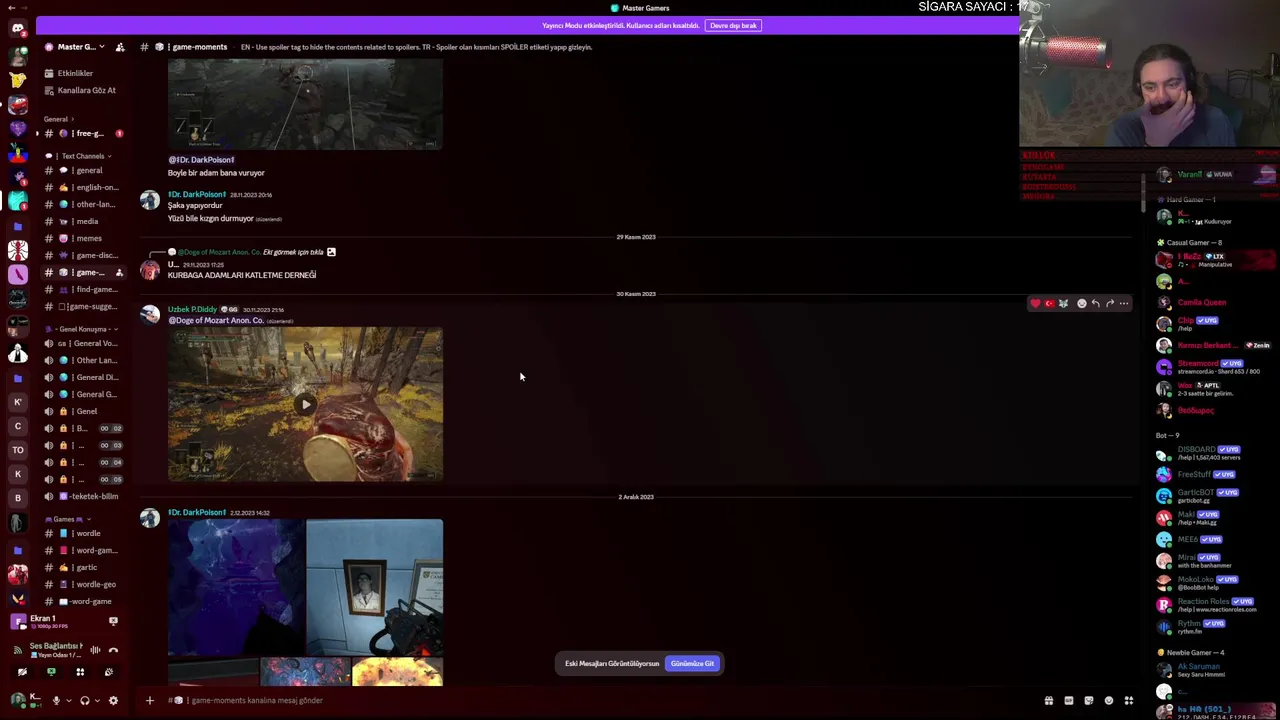Click the voice connection signal icon
The width and height of the screenshot is (1280, 720).
pyautogui.click(x=18, y=650)
